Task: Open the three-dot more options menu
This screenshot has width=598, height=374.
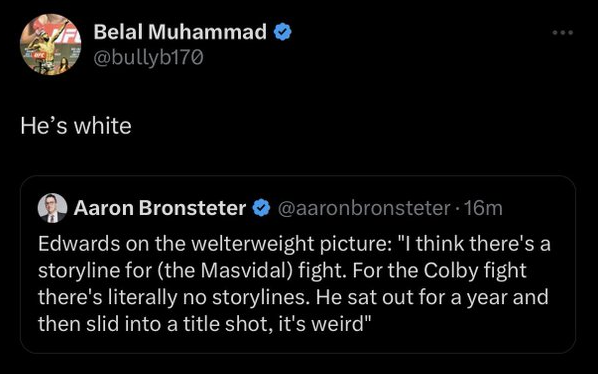Action: (x=563, y=33)
